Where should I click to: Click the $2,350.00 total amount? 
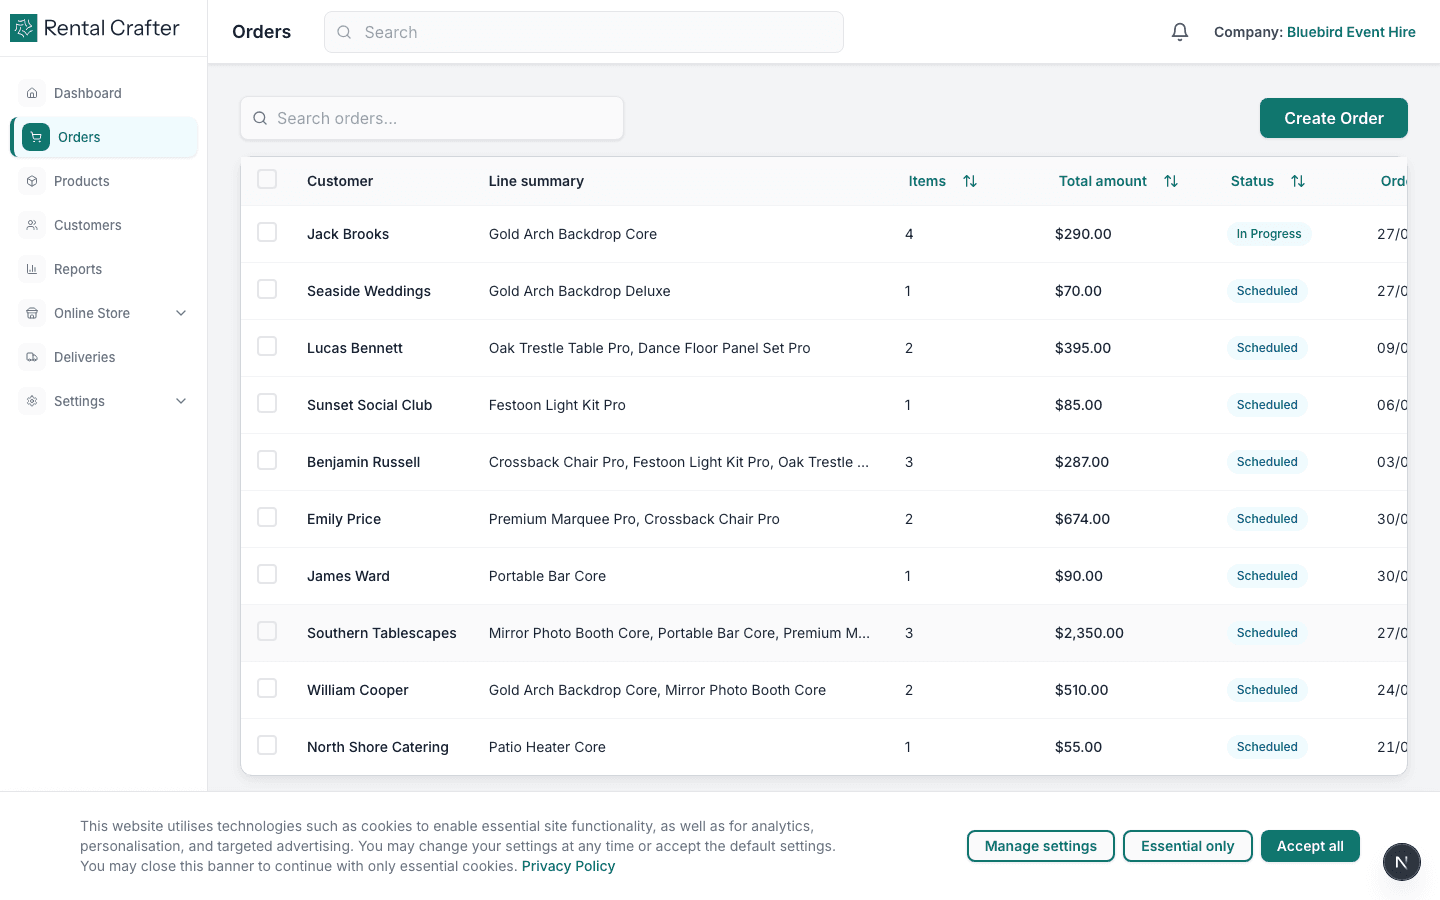coord(1089,633)
